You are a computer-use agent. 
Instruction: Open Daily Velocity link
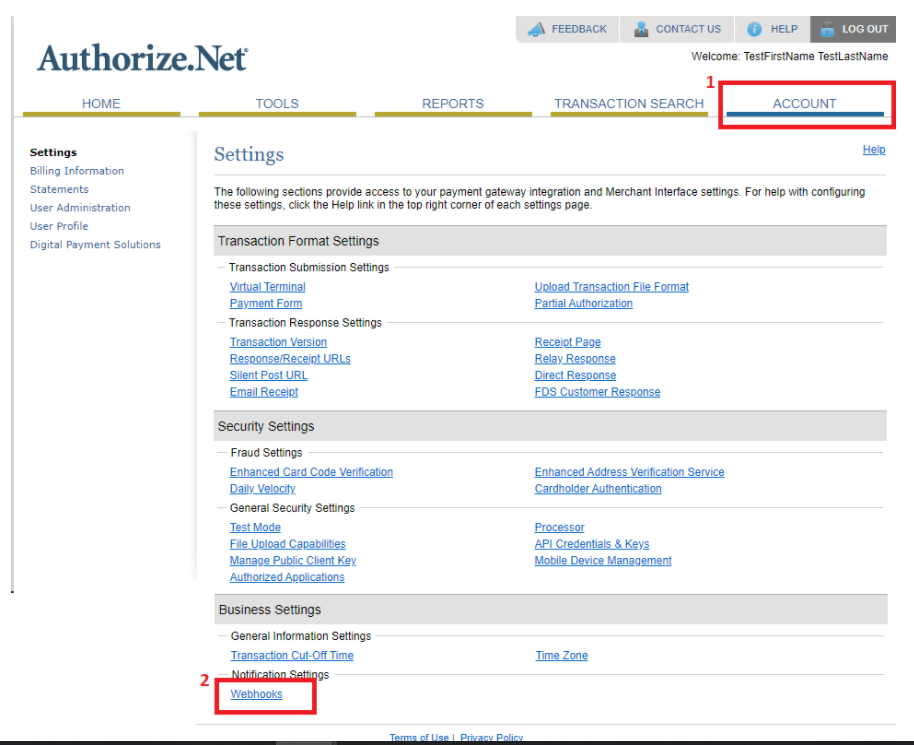tap(262, 489)
